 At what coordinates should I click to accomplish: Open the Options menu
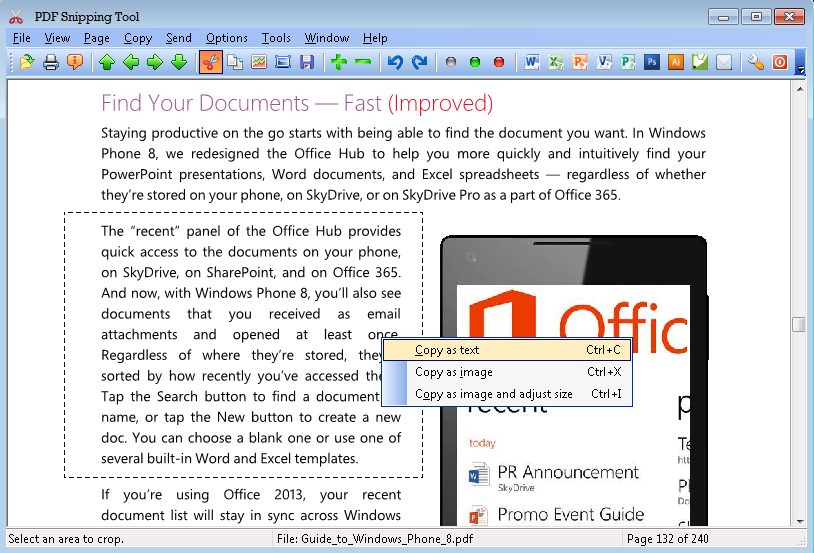pos(227,38)
